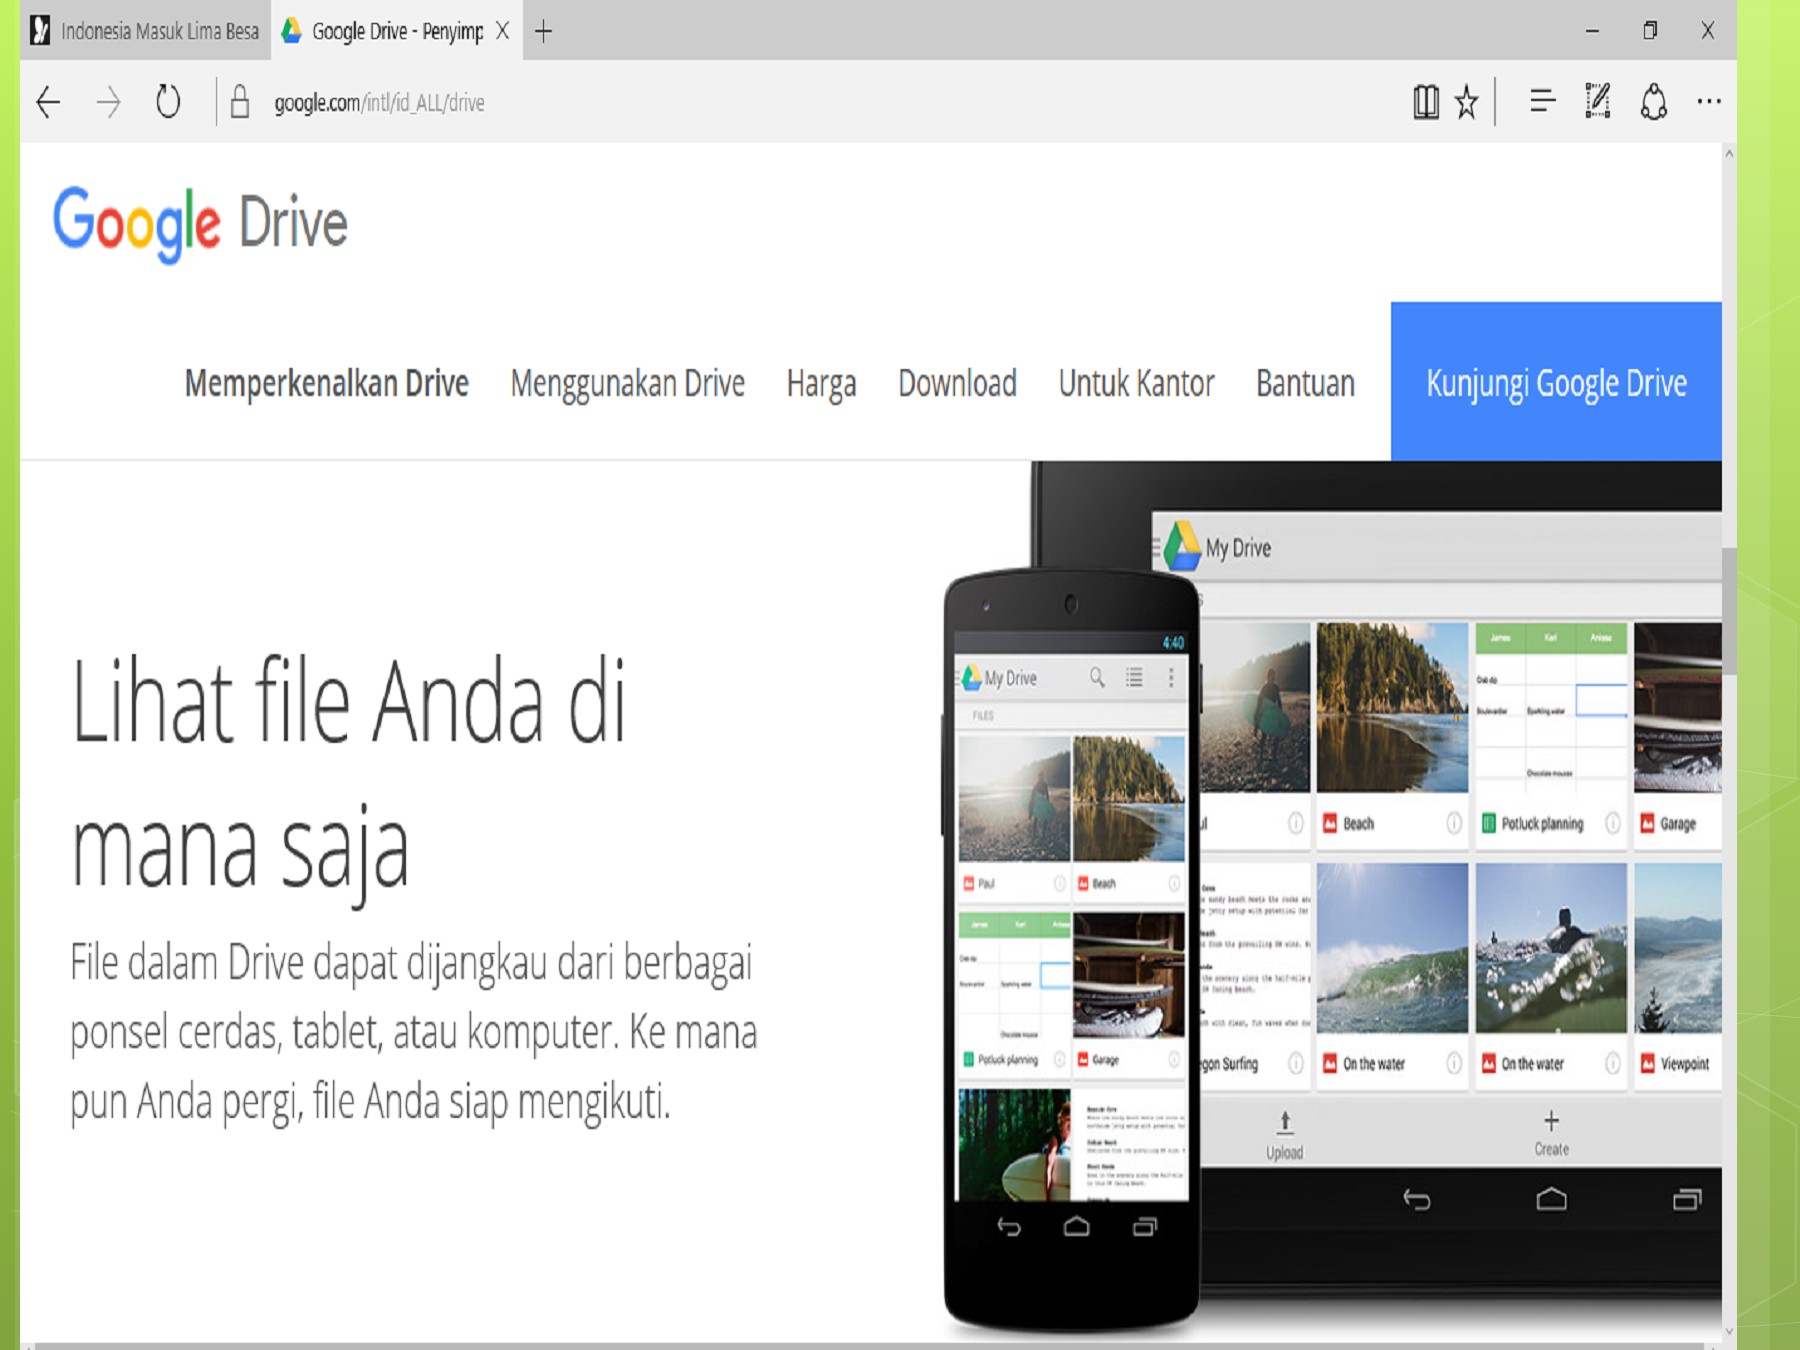Add page to favorites with the star icon
Viewport: 1800px width, 1350px height.
1468,102
